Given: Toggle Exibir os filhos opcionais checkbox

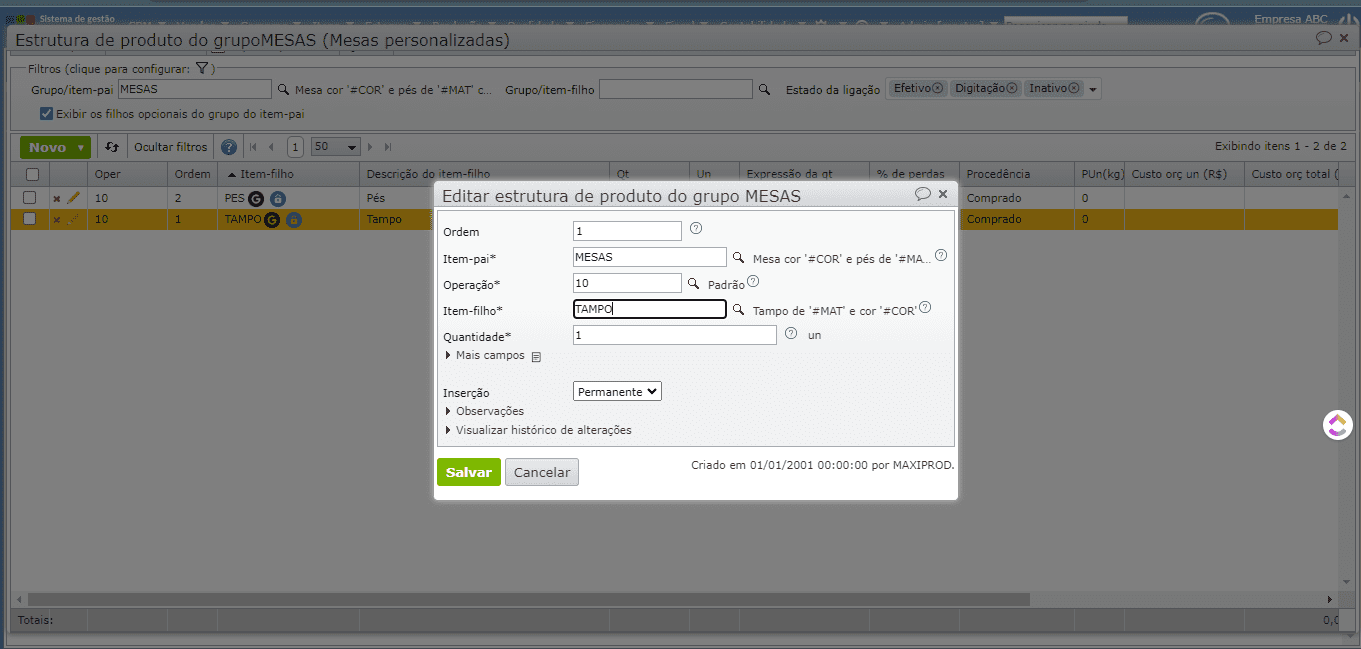Looking at the screenshot, I should (46, 113).
